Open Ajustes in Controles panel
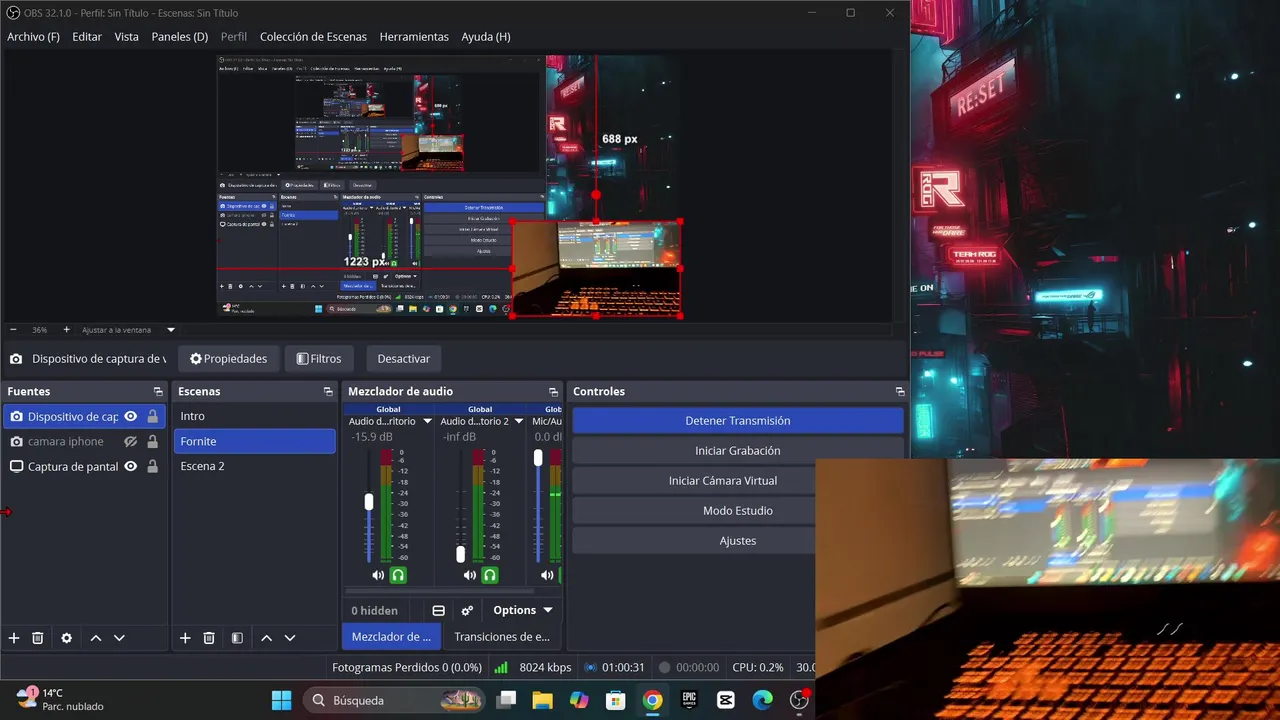The width and height of the screenshot is (1280, 720). (x=738, y=541)
